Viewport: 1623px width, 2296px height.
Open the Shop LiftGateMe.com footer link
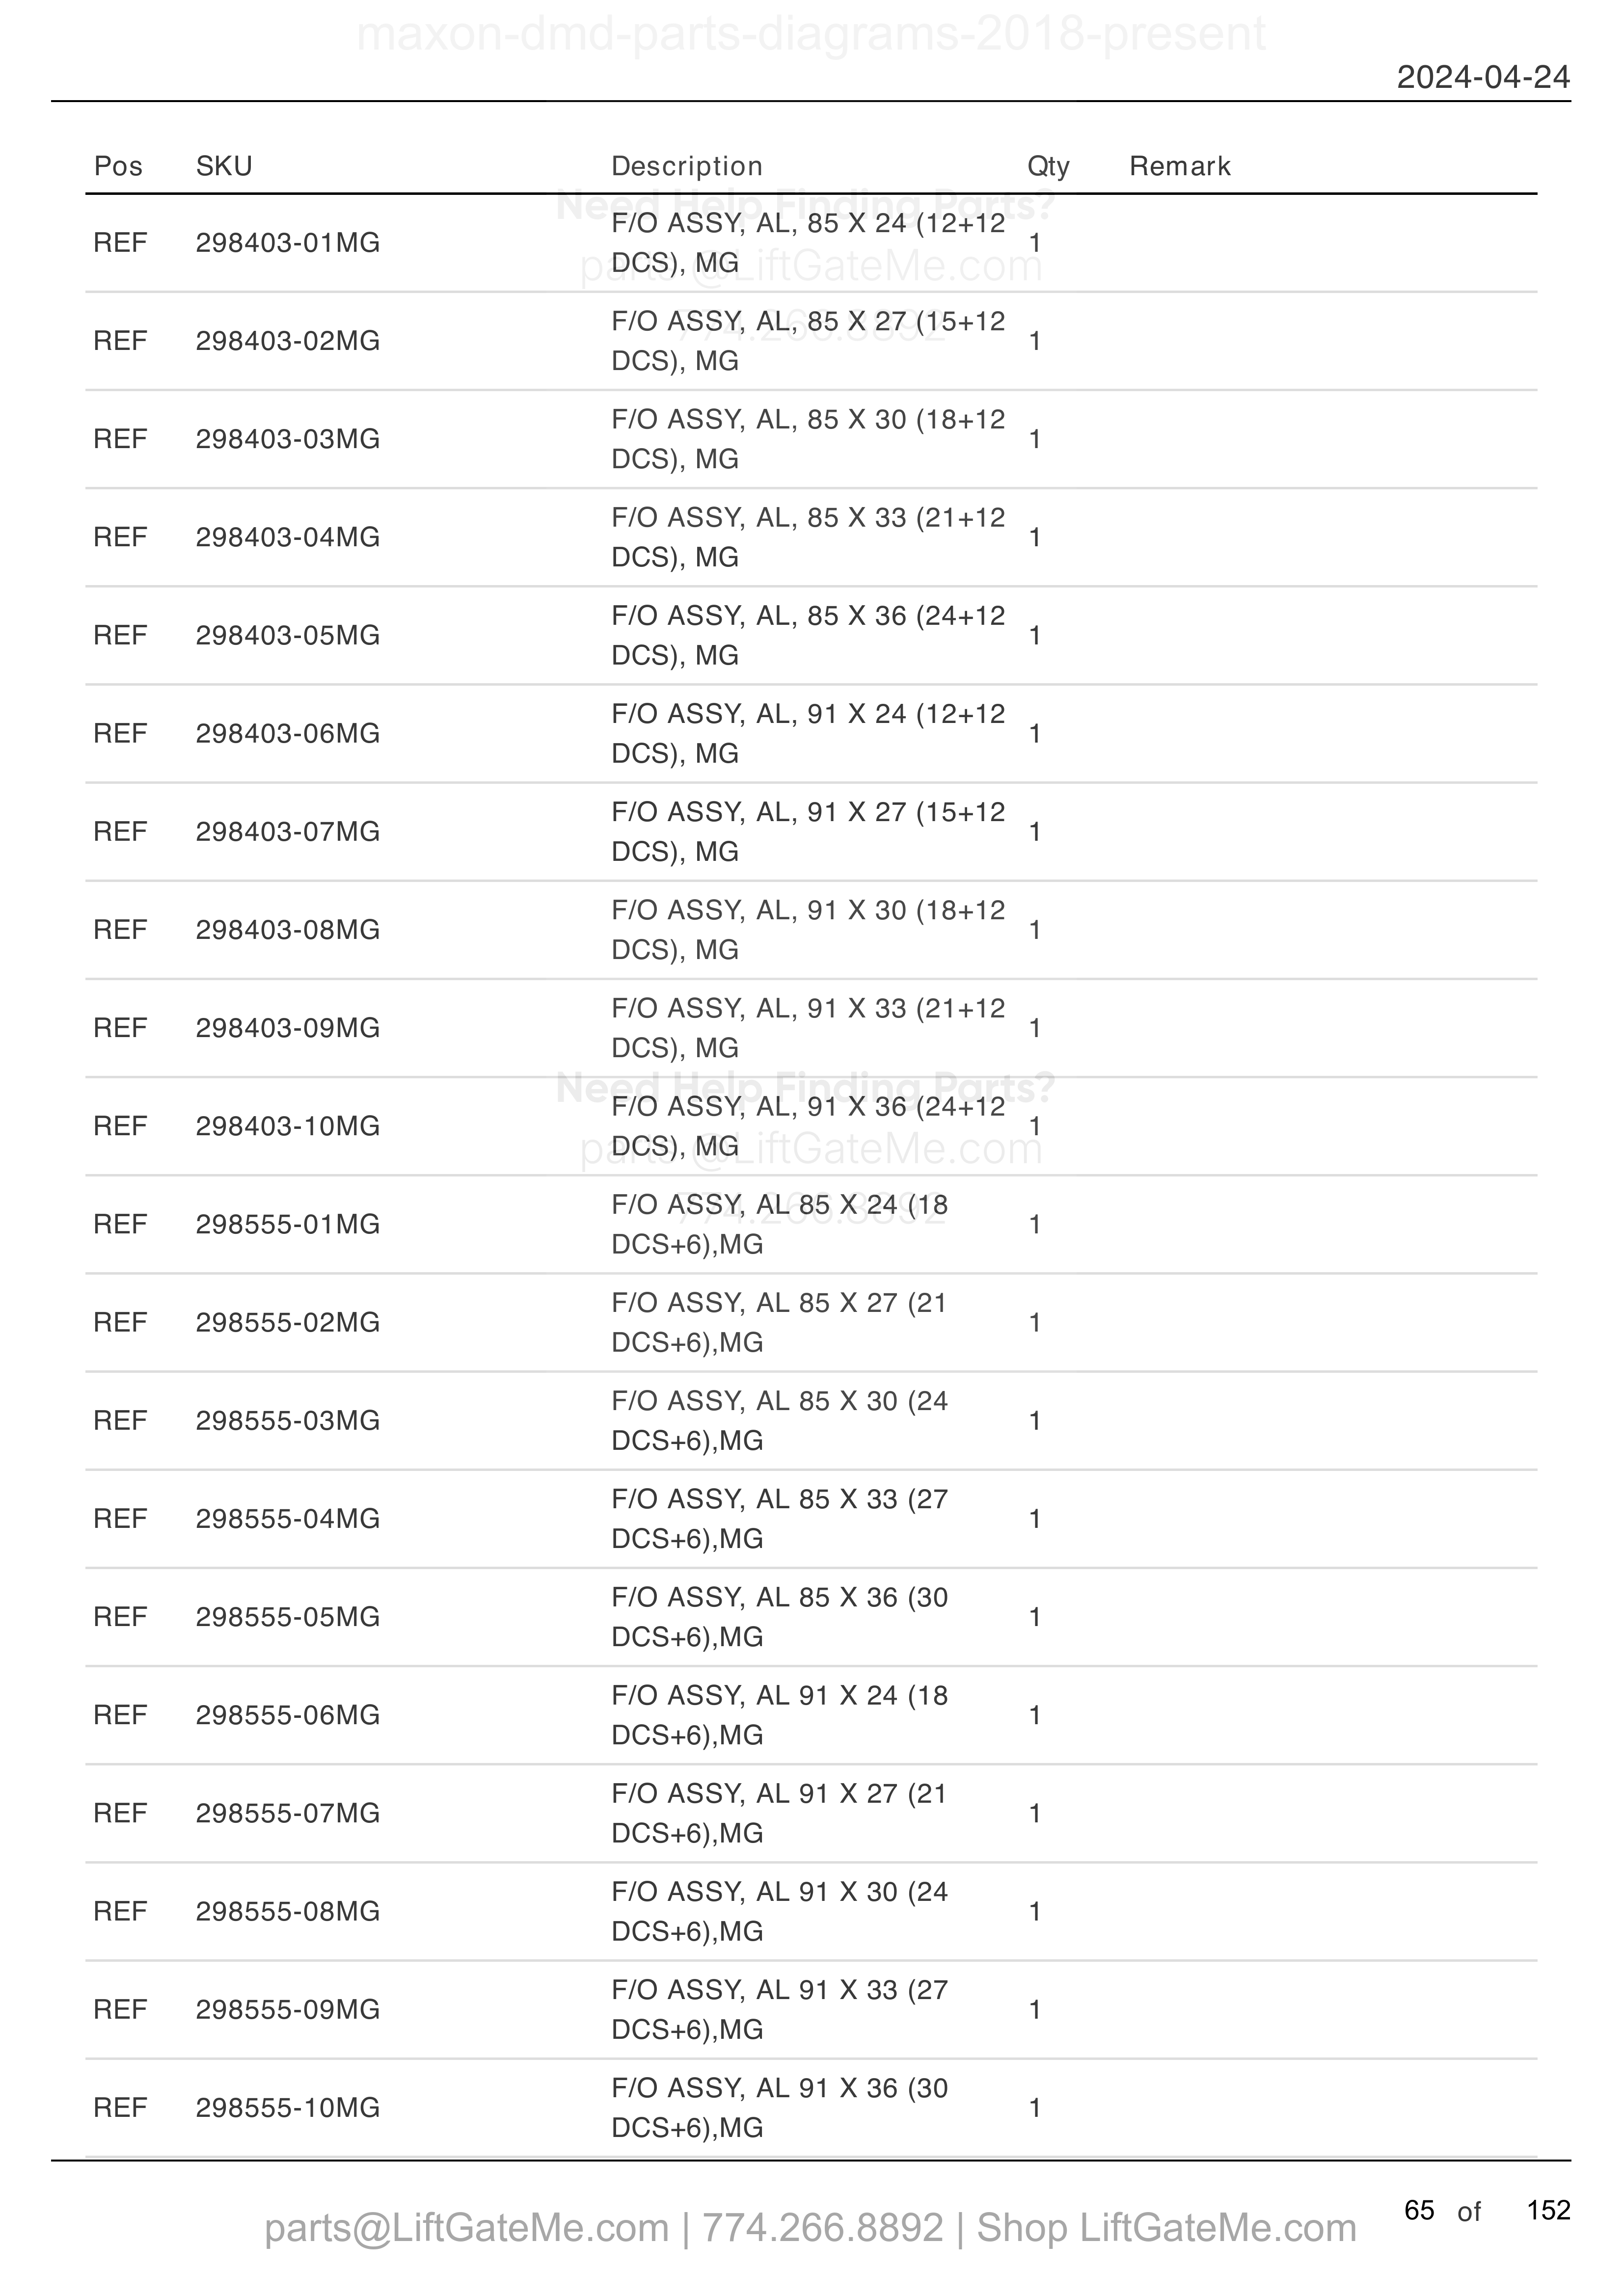coord(1166,2229)
